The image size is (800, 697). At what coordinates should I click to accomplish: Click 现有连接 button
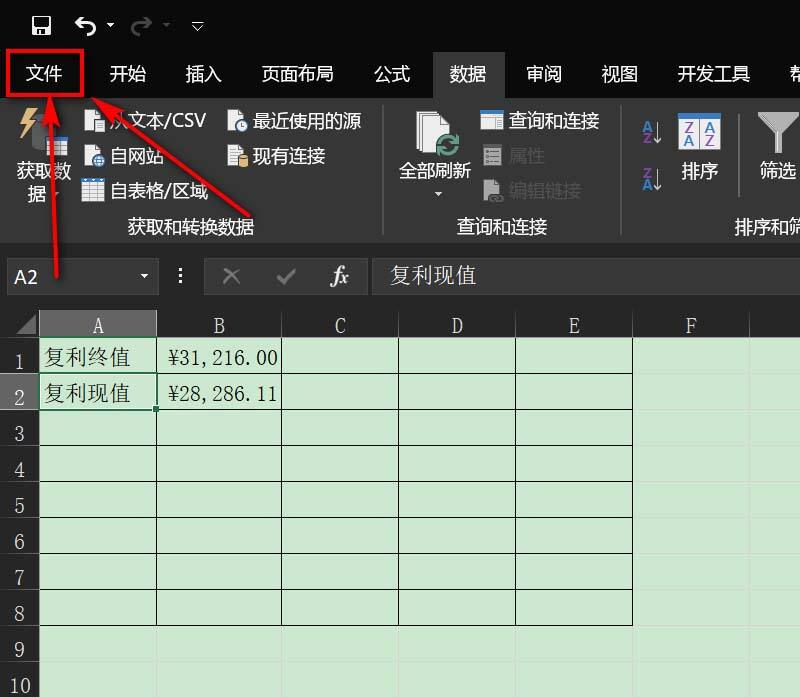[x=276, y=156]
